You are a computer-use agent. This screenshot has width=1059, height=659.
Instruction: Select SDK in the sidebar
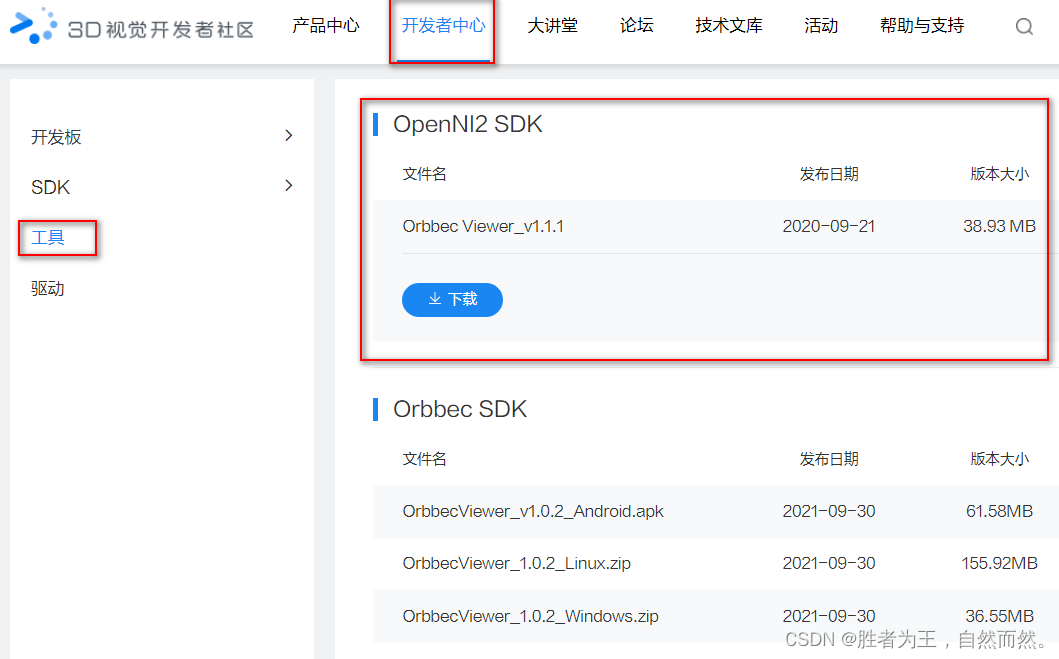coord(51,187)
